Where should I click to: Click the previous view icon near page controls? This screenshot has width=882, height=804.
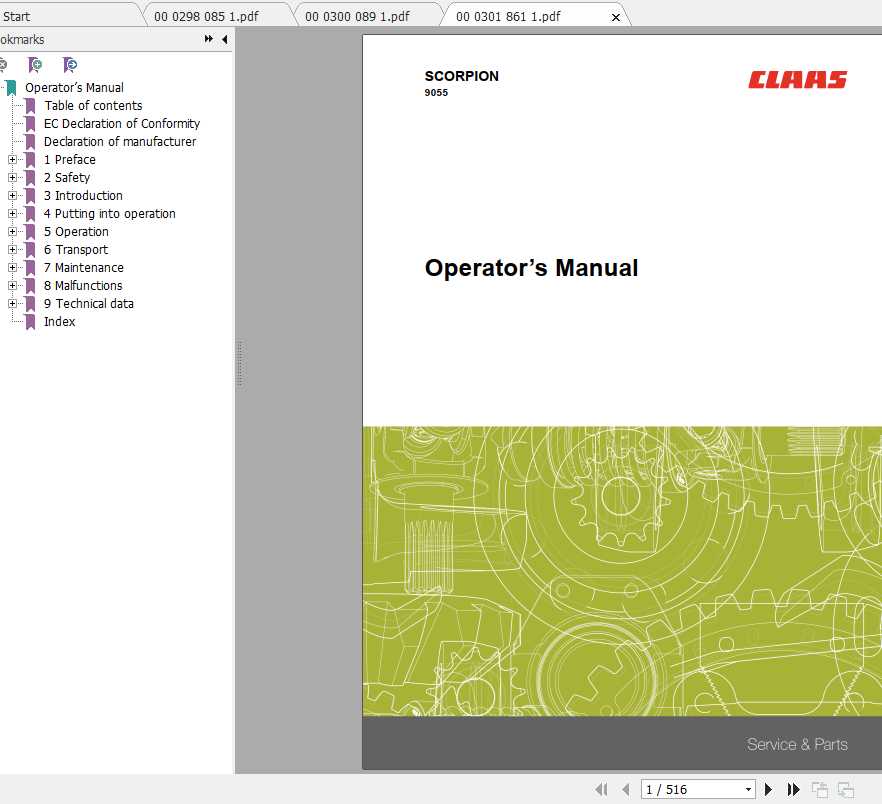click(820, 789)
